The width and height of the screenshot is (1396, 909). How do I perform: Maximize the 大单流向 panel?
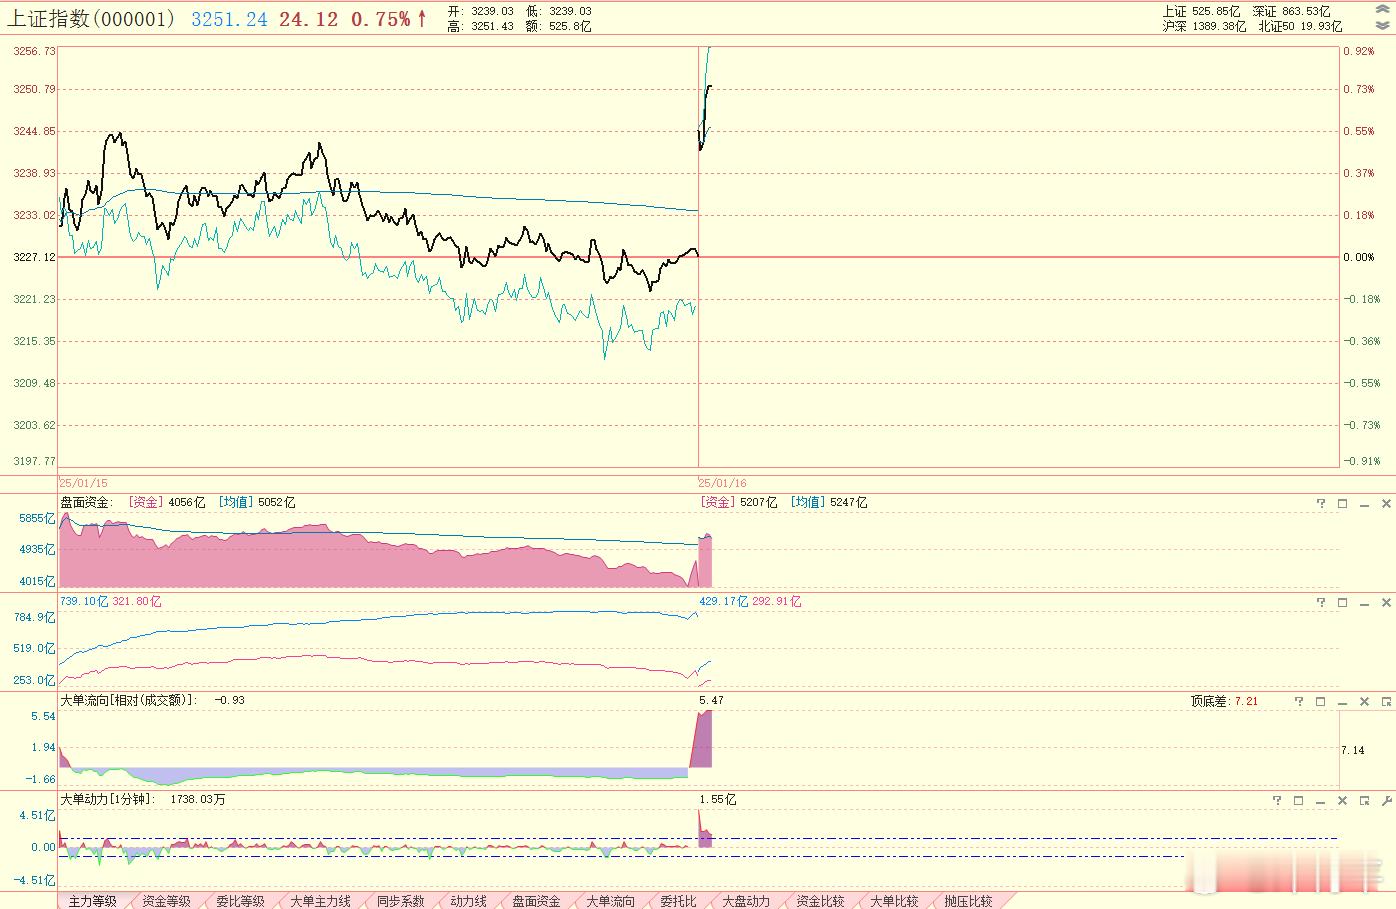1321,702
